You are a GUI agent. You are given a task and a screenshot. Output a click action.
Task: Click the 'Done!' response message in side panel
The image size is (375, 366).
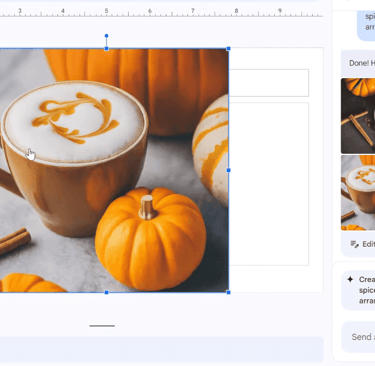358,63
